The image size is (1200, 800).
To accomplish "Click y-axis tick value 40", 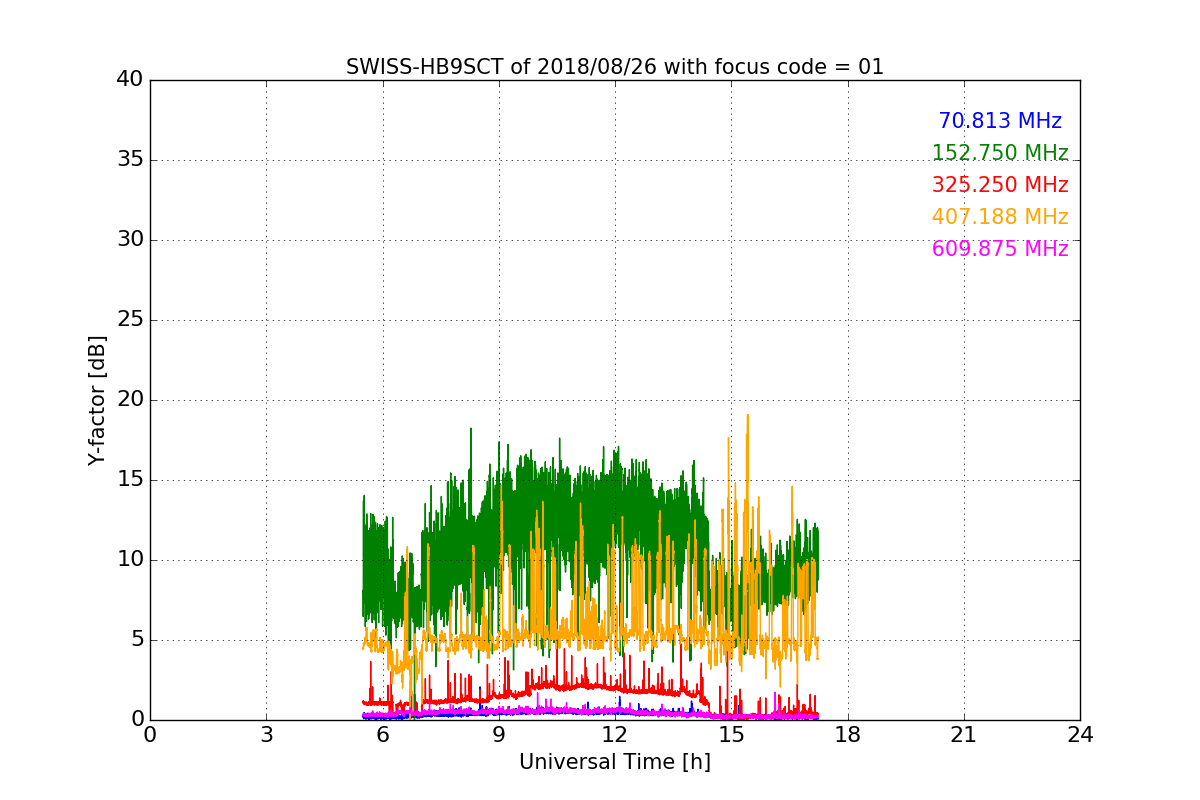I will (x=130, y=80).
